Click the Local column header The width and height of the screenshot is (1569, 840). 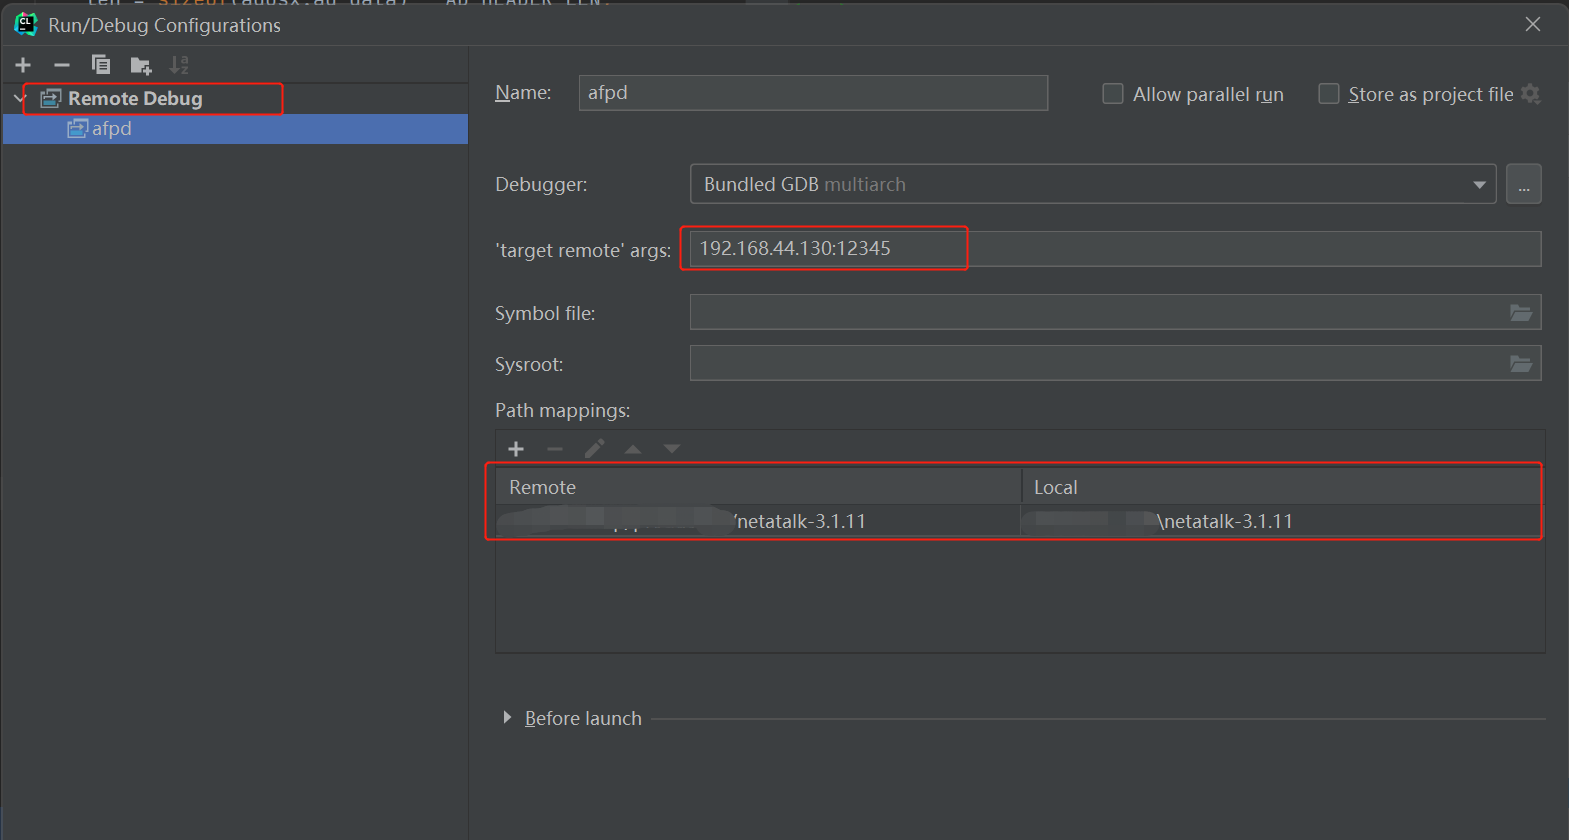pos(1282,487)
